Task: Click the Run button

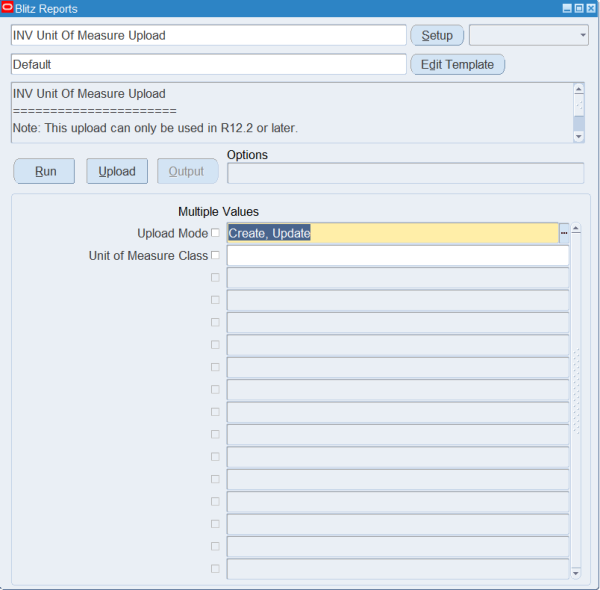Action: coord(44,171)
